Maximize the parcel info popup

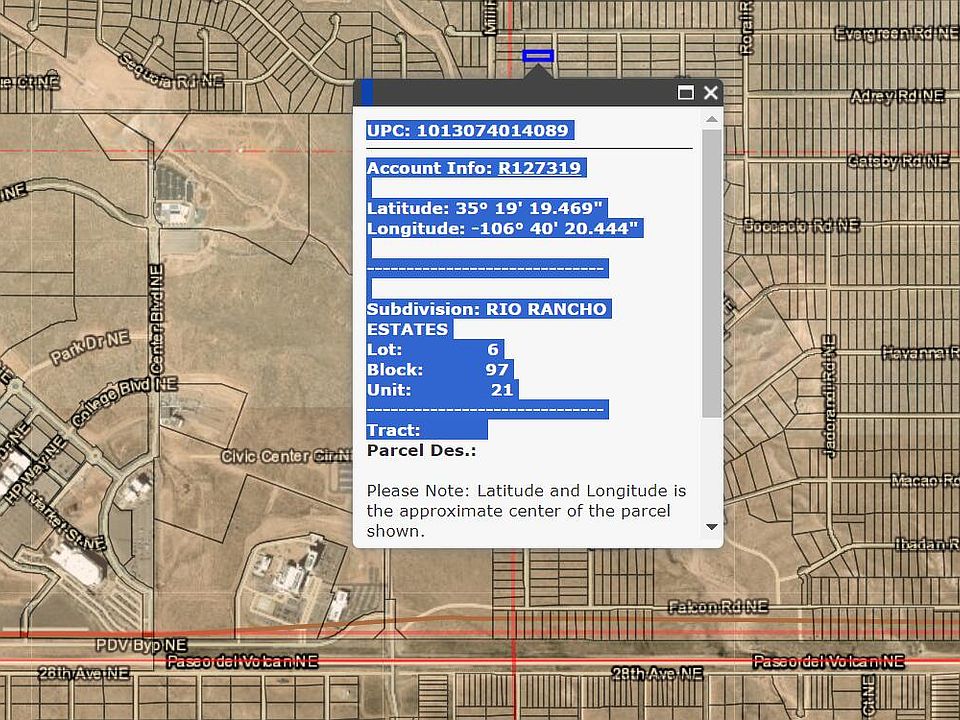click(686, 93)
